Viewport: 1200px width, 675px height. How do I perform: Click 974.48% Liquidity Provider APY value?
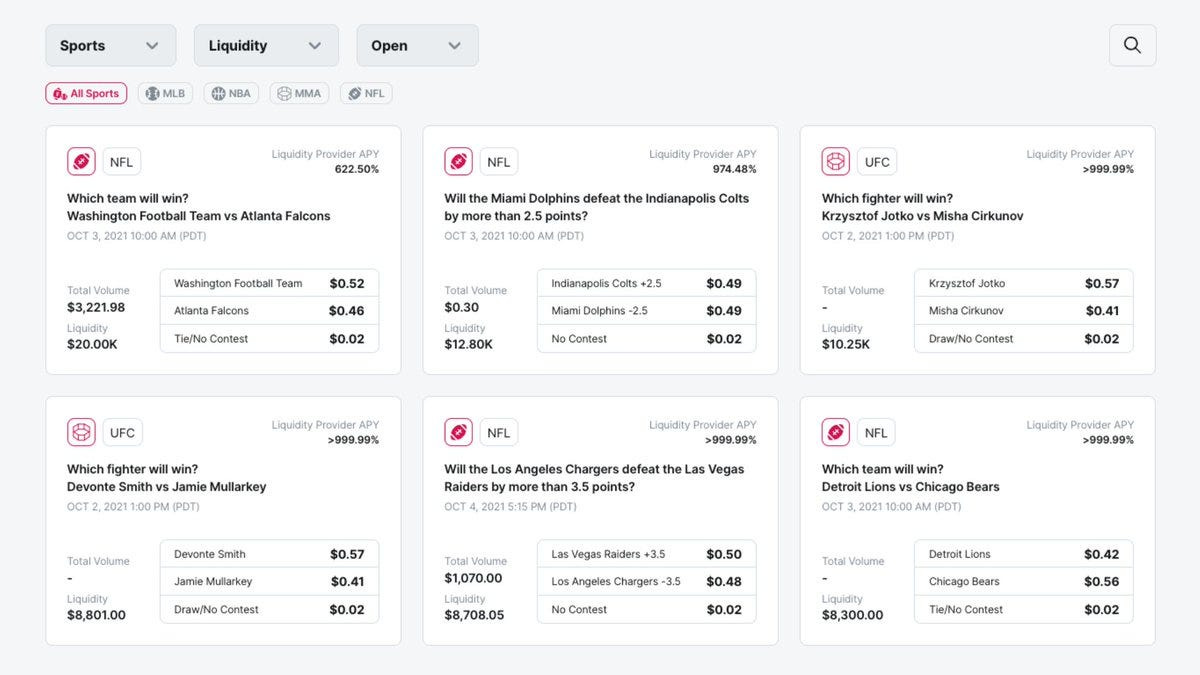734,169
